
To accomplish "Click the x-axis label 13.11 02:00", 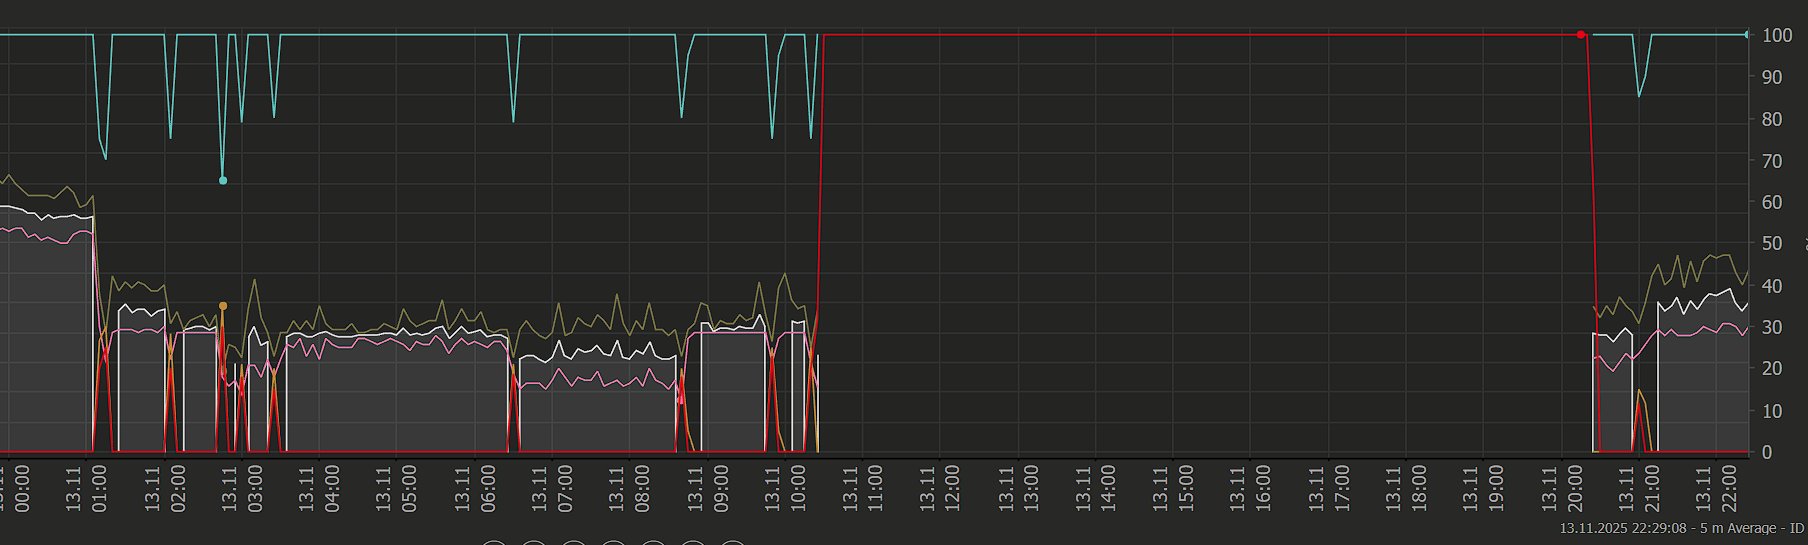I will [164, 488].
